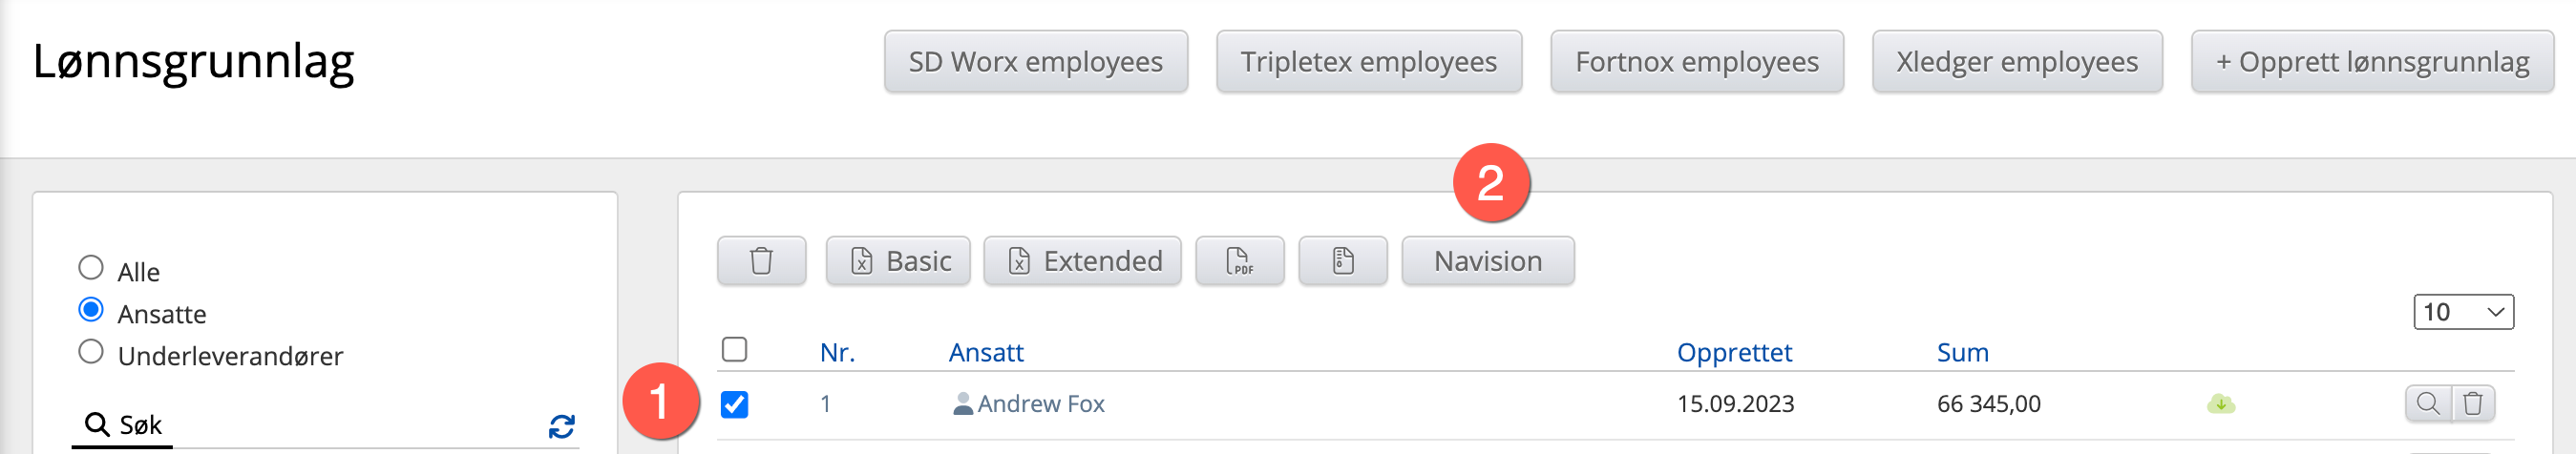Click the person icon beside Andrew Fox
The width and height of the screenshot is (2576, 454).
click(x=962, y=404)
